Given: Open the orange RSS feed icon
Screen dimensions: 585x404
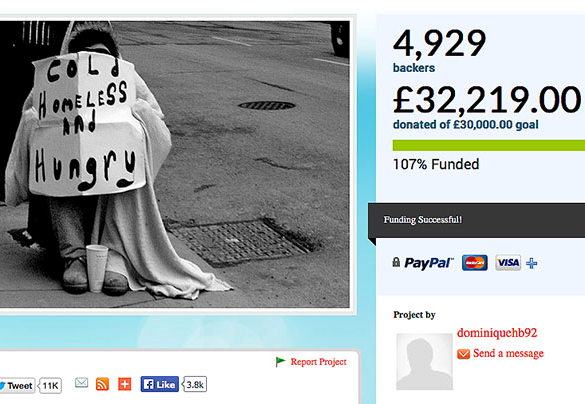Looking at the screenshot, I should point(102,384).
